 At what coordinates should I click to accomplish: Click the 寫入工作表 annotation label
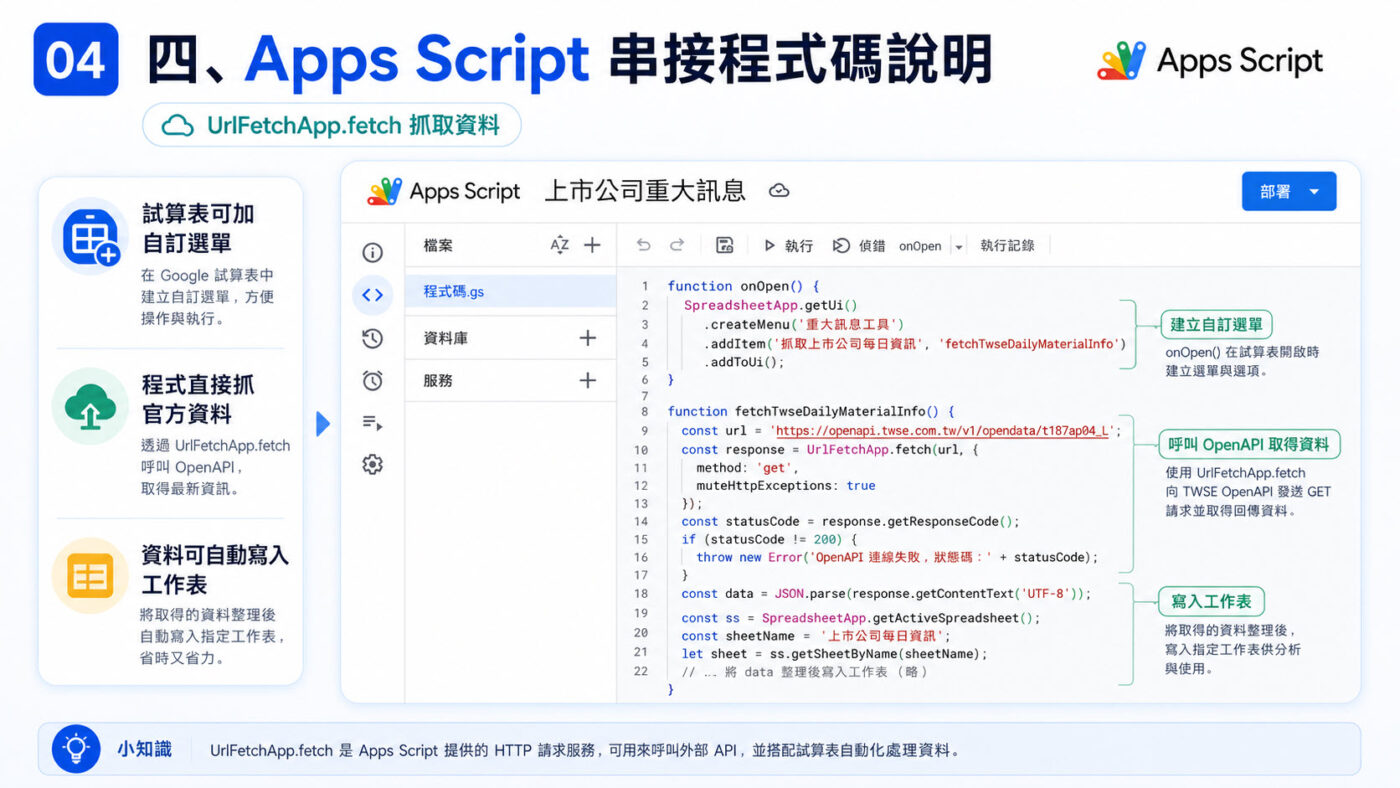coord(1211,601)
